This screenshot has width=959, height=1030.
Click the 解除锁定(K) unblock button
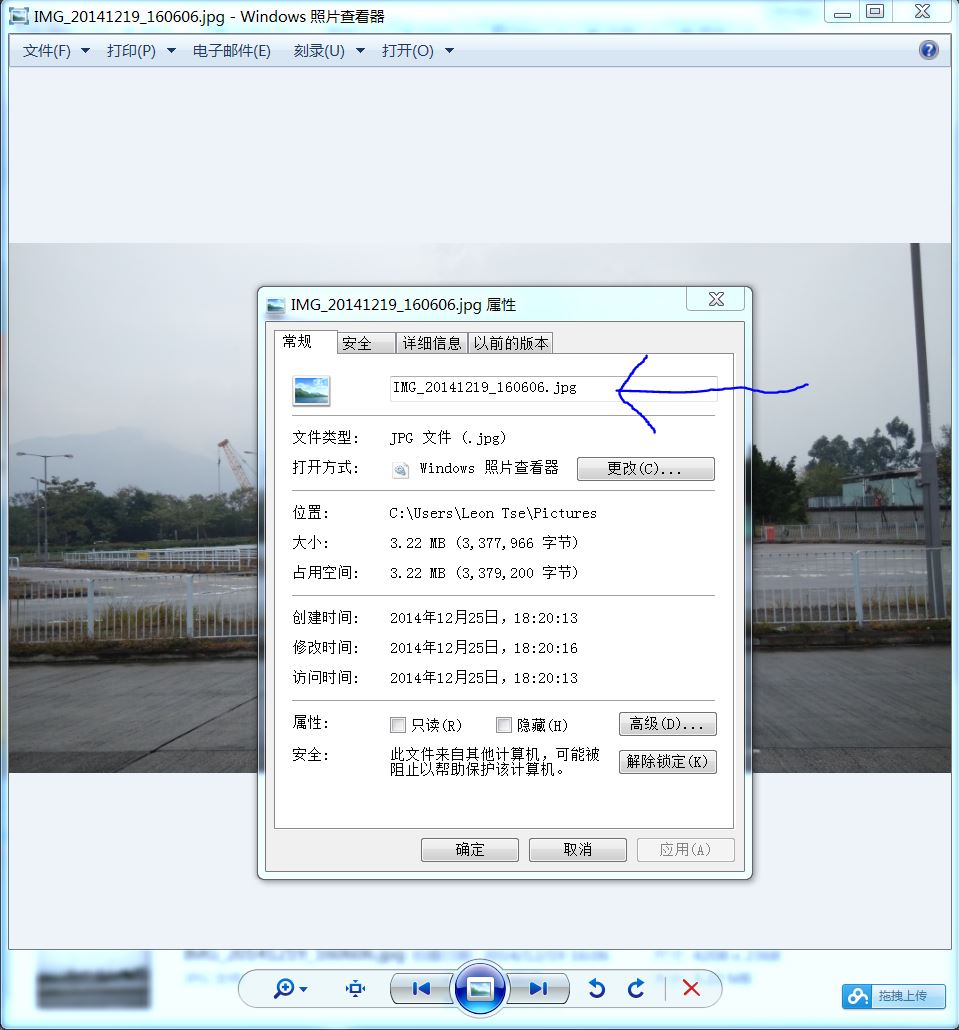tap(667, 762)
